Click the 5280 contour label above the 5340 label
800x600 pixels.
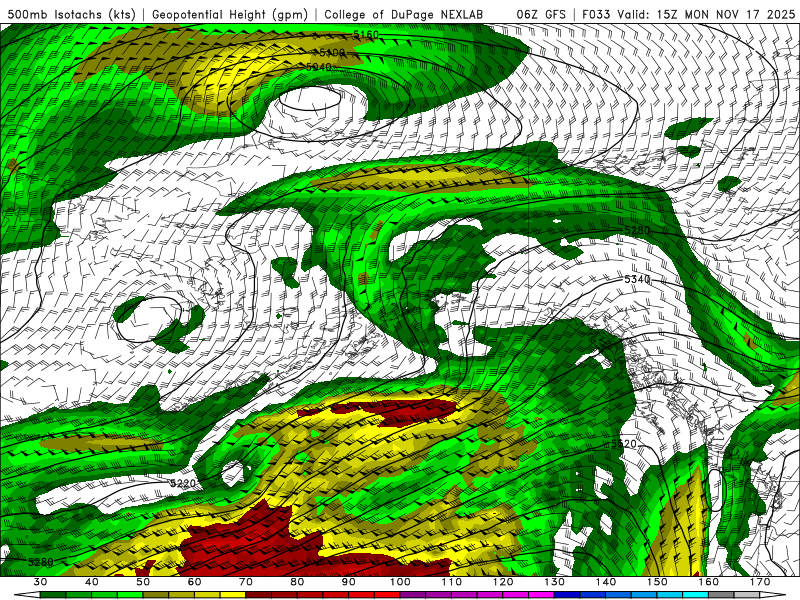[637, 231]
